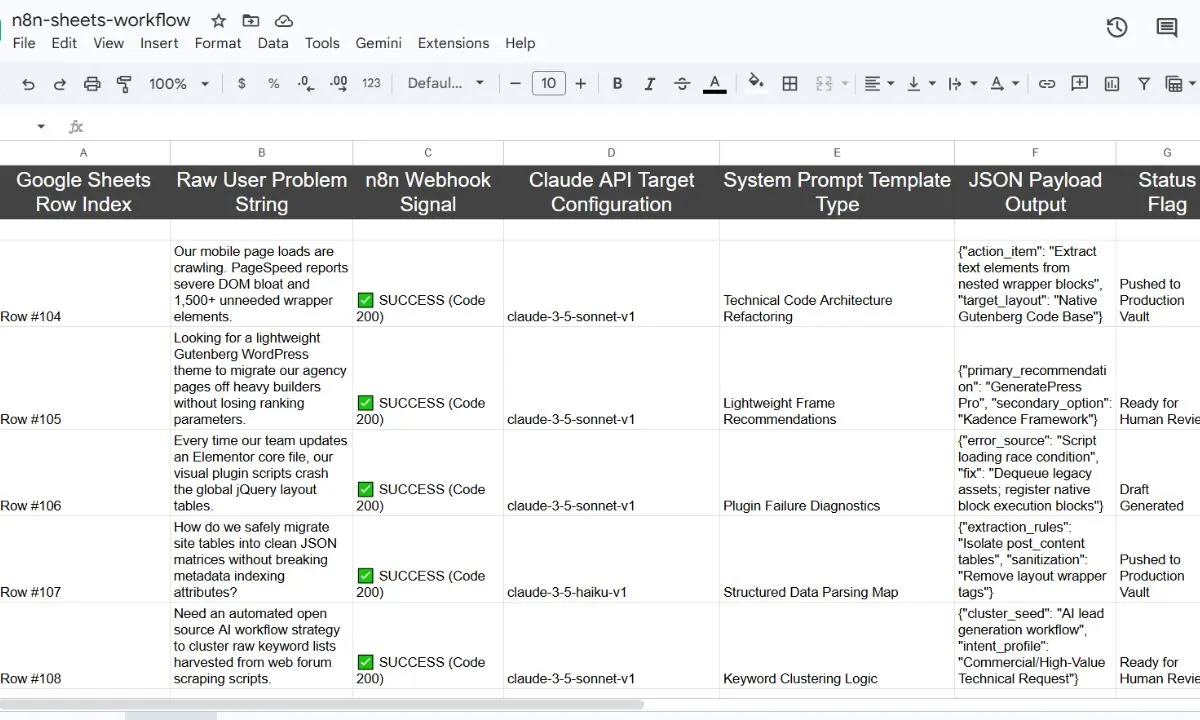Open the text color picker
The width and height of the screenshot is (1200, 720).
[714, 84]
